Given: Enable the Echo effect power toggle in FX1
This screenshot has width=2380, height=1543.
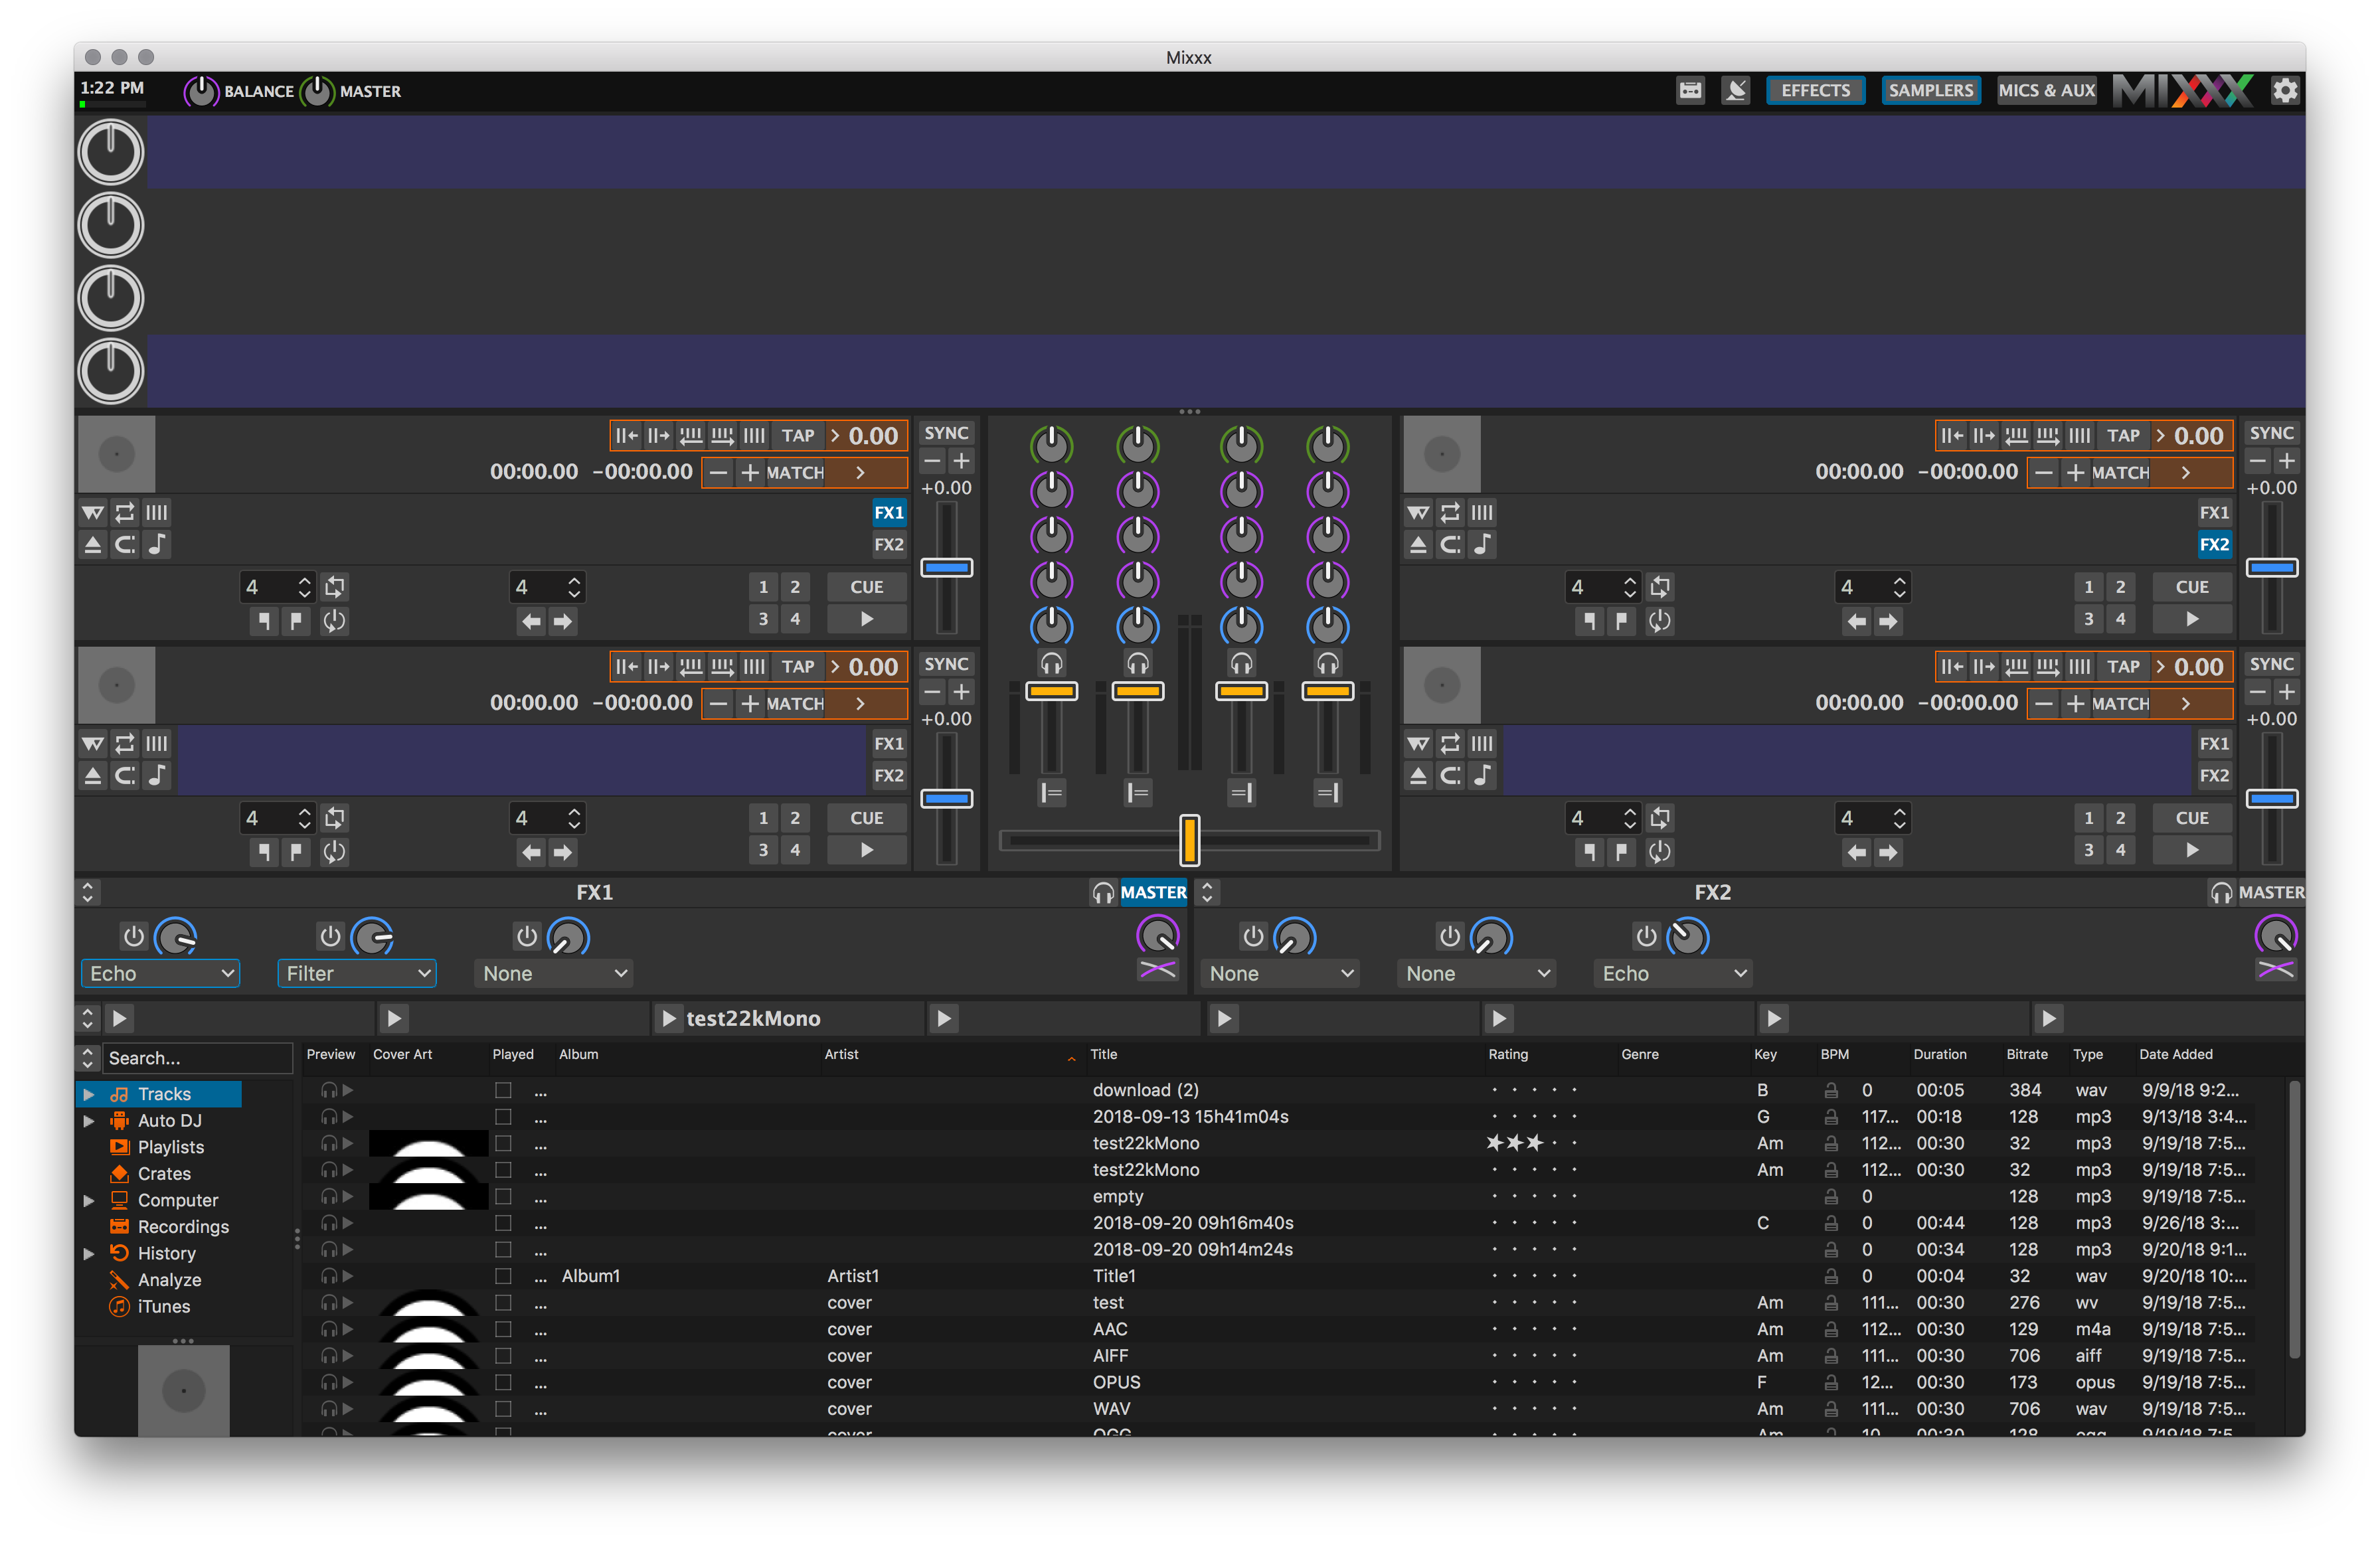Looking at the screenshot, I should 133,937.
